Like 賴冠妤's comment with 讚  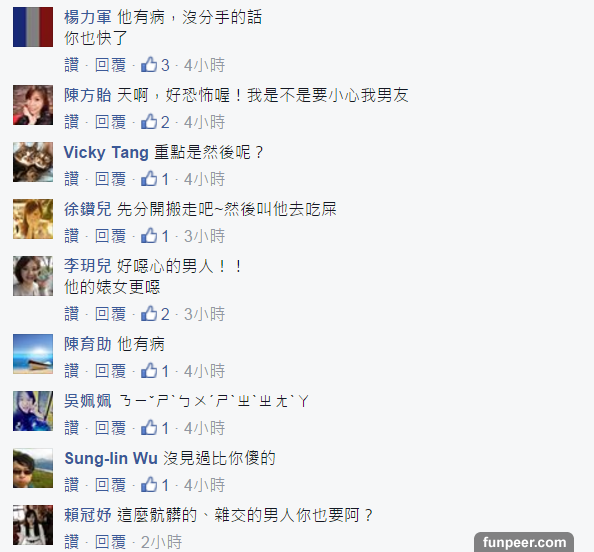click(72, 542)
